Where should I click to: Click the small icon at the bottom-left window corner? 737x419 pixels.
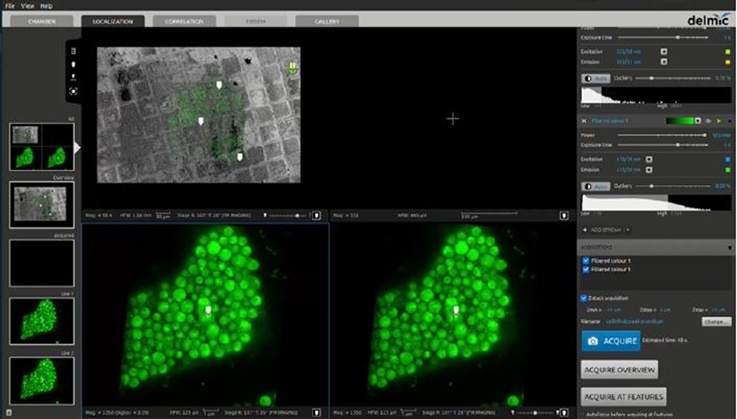[x=9, y=413]
